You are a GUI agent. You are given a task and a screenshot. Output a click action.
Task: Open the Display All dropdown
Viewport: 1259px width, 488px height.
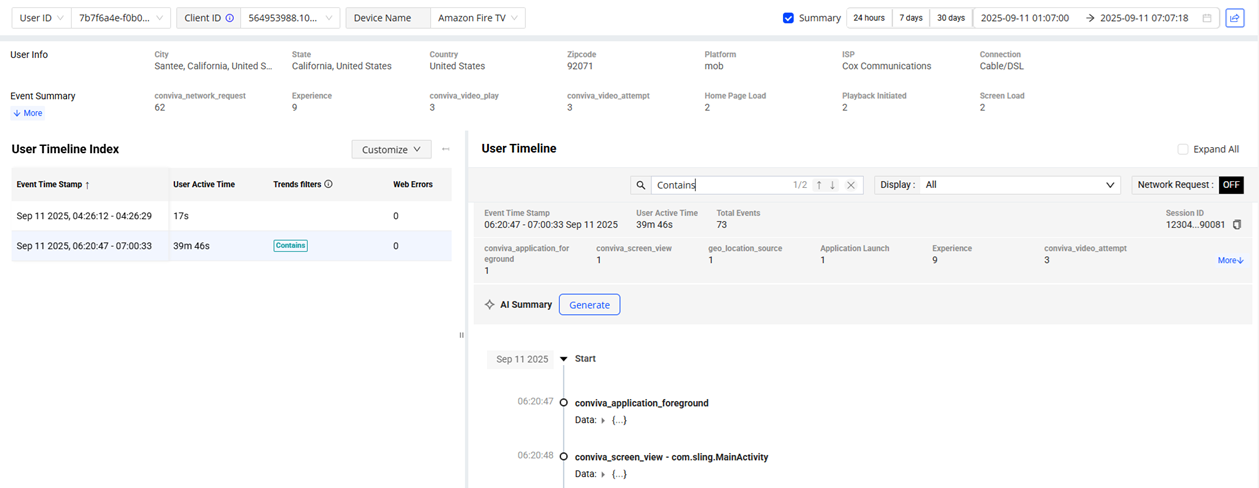[1020, 185]
